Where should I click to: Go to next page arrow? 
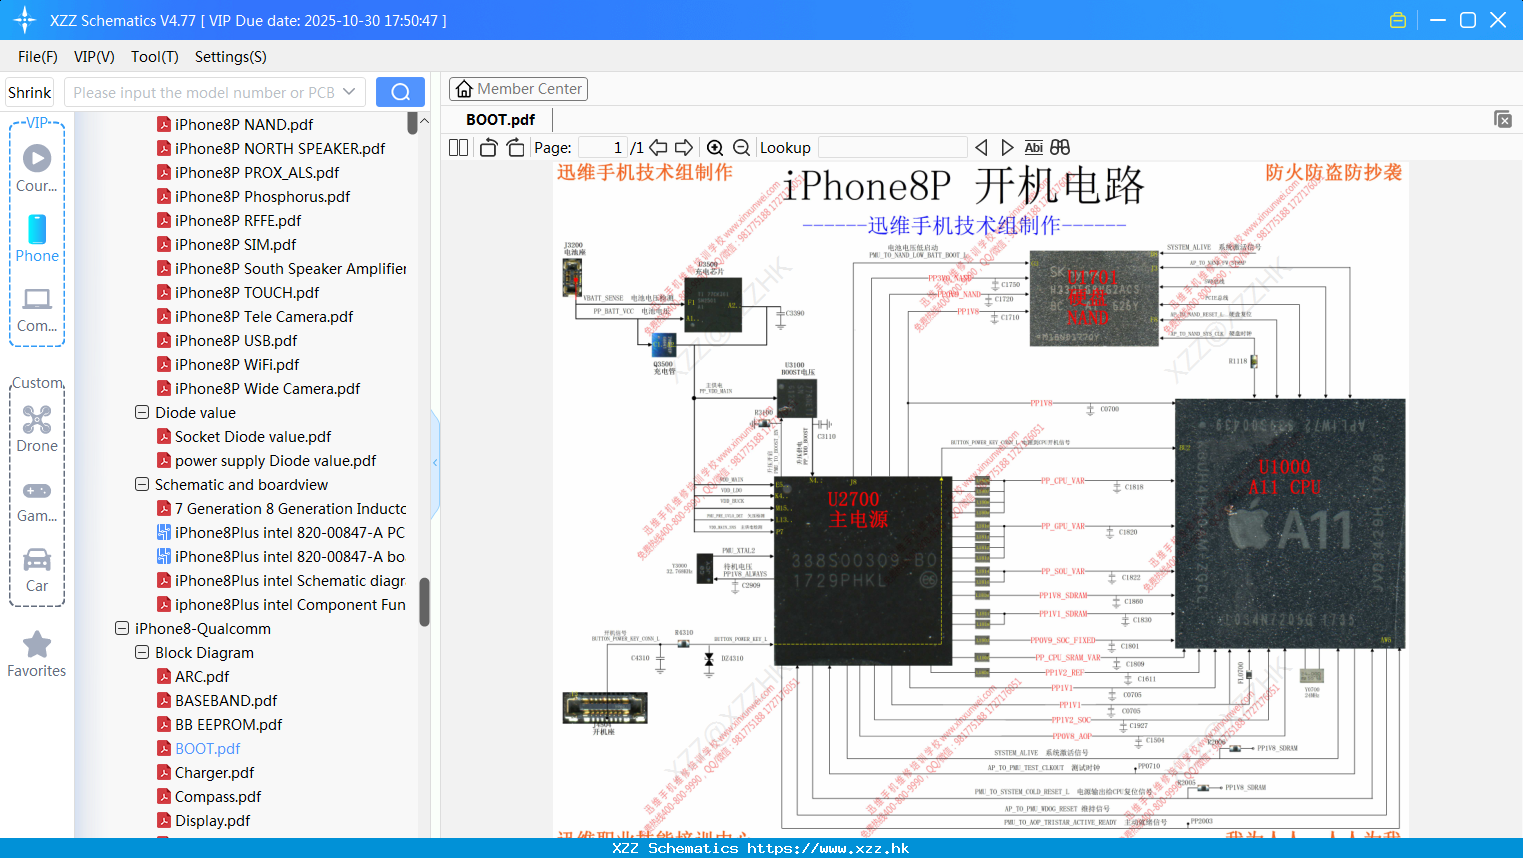[684, 147]
